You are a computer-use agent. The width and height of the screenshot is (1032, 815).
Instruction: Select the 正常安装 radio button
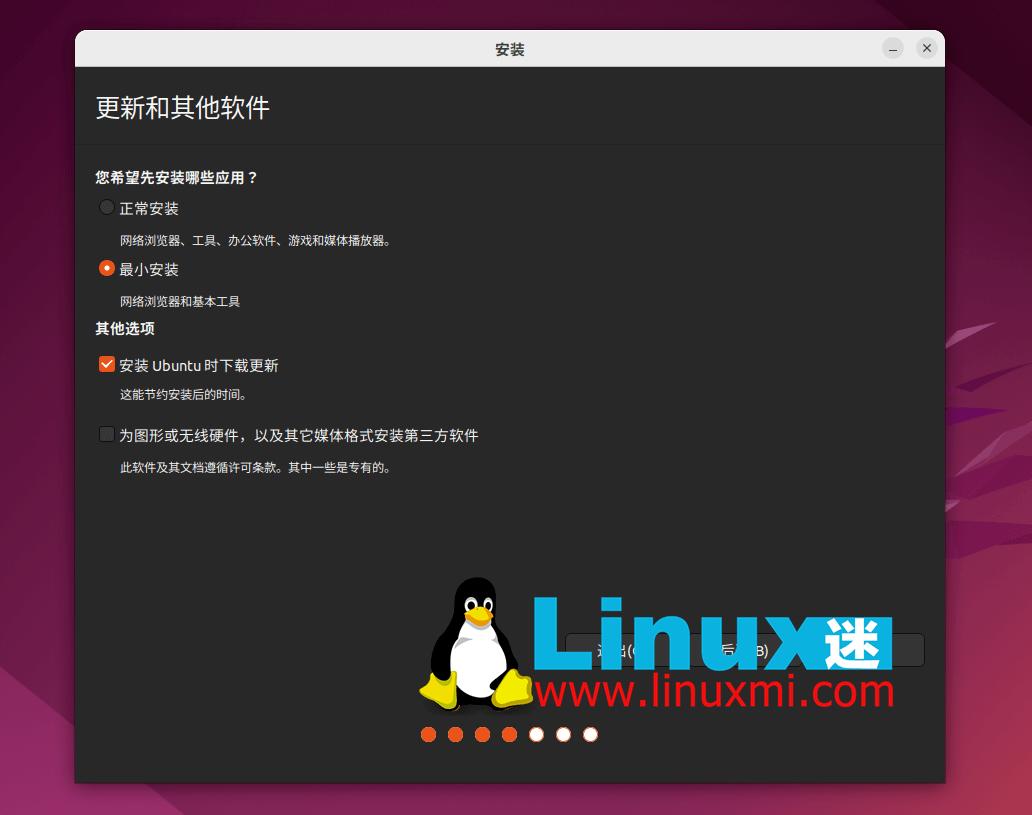(x=106, y=207)
